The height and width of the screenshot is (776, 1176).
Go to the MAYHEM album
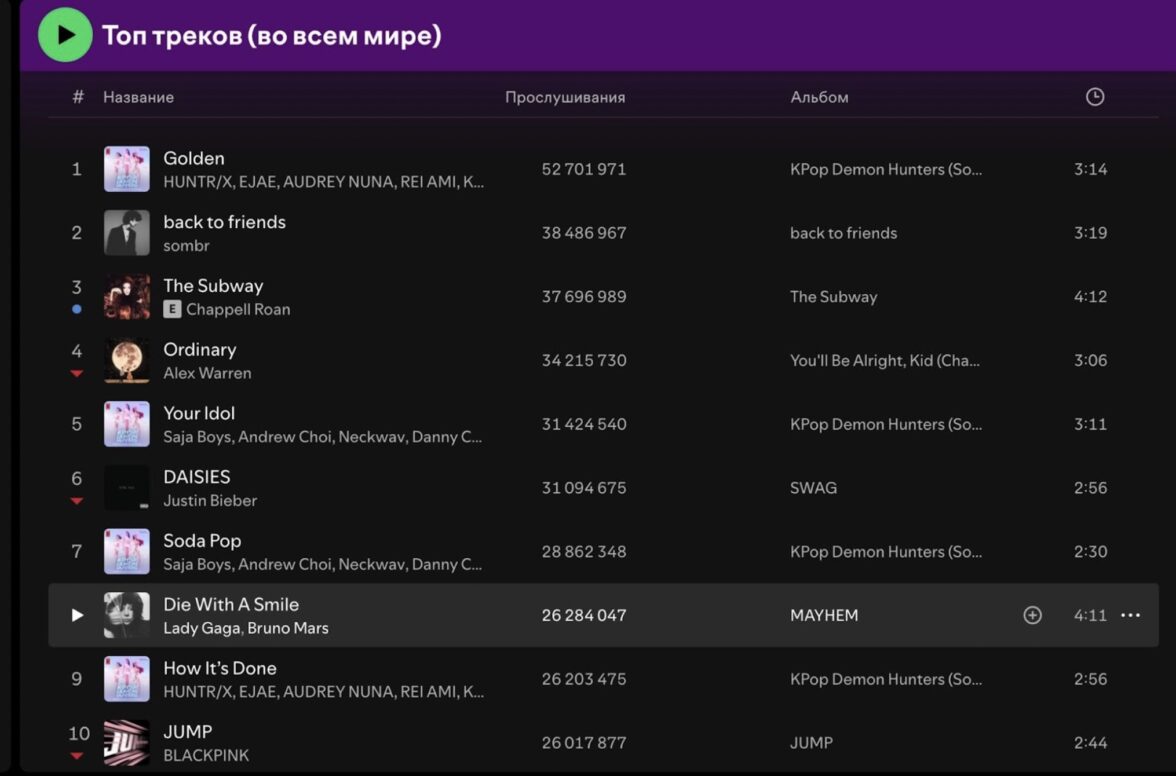[x=824, y=615]
